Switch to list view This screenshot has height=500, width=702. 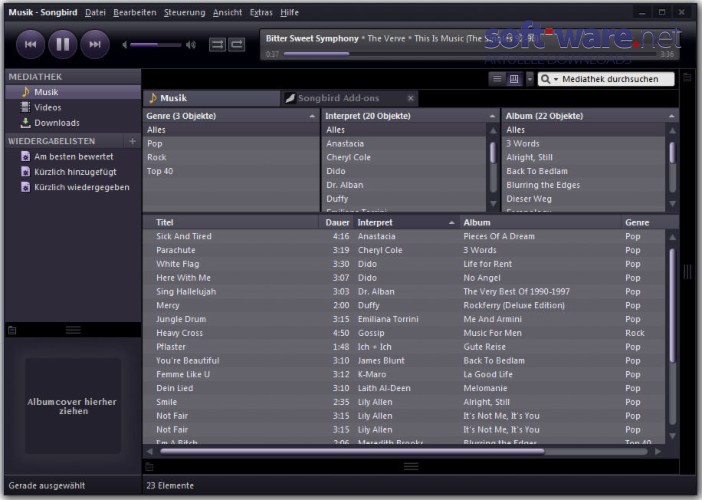pos(497,79)
